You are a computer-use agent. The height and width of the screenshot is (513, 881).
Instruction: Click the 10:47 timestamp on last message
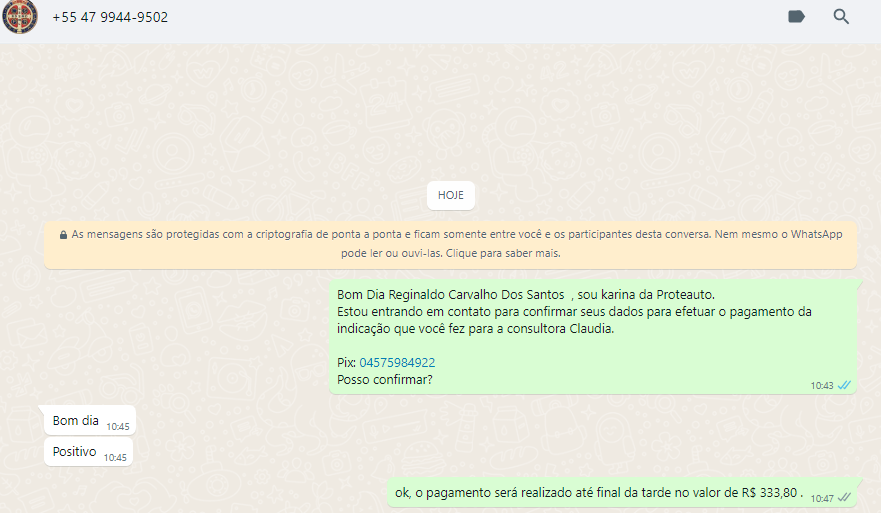pos(821,497)
